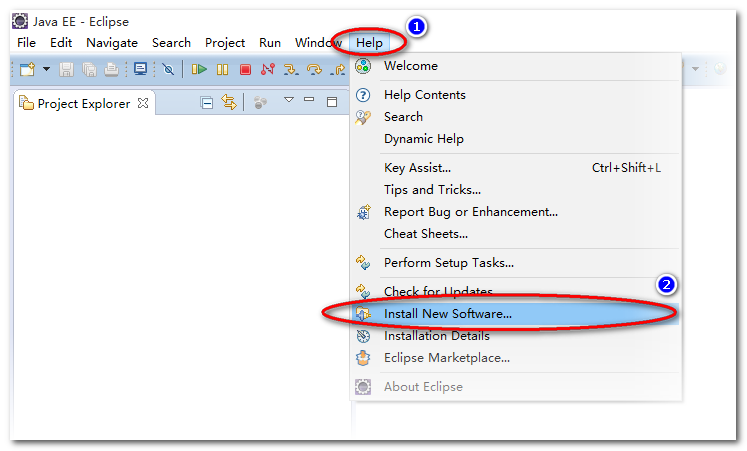Click the Report Bug icon
This screenshot has width=747, height=451.
363,212
